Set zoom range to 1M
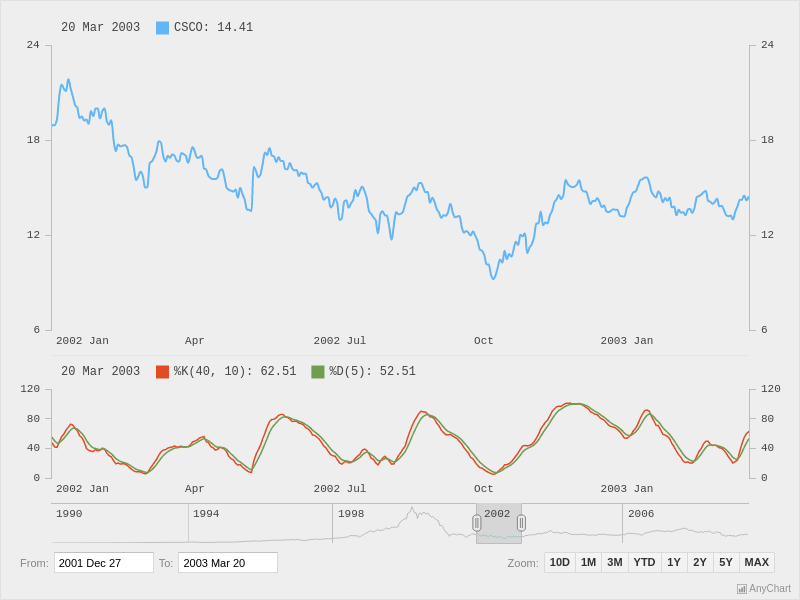Image resolution: width=800 pixels, height=600 pixels. [588, 562]
